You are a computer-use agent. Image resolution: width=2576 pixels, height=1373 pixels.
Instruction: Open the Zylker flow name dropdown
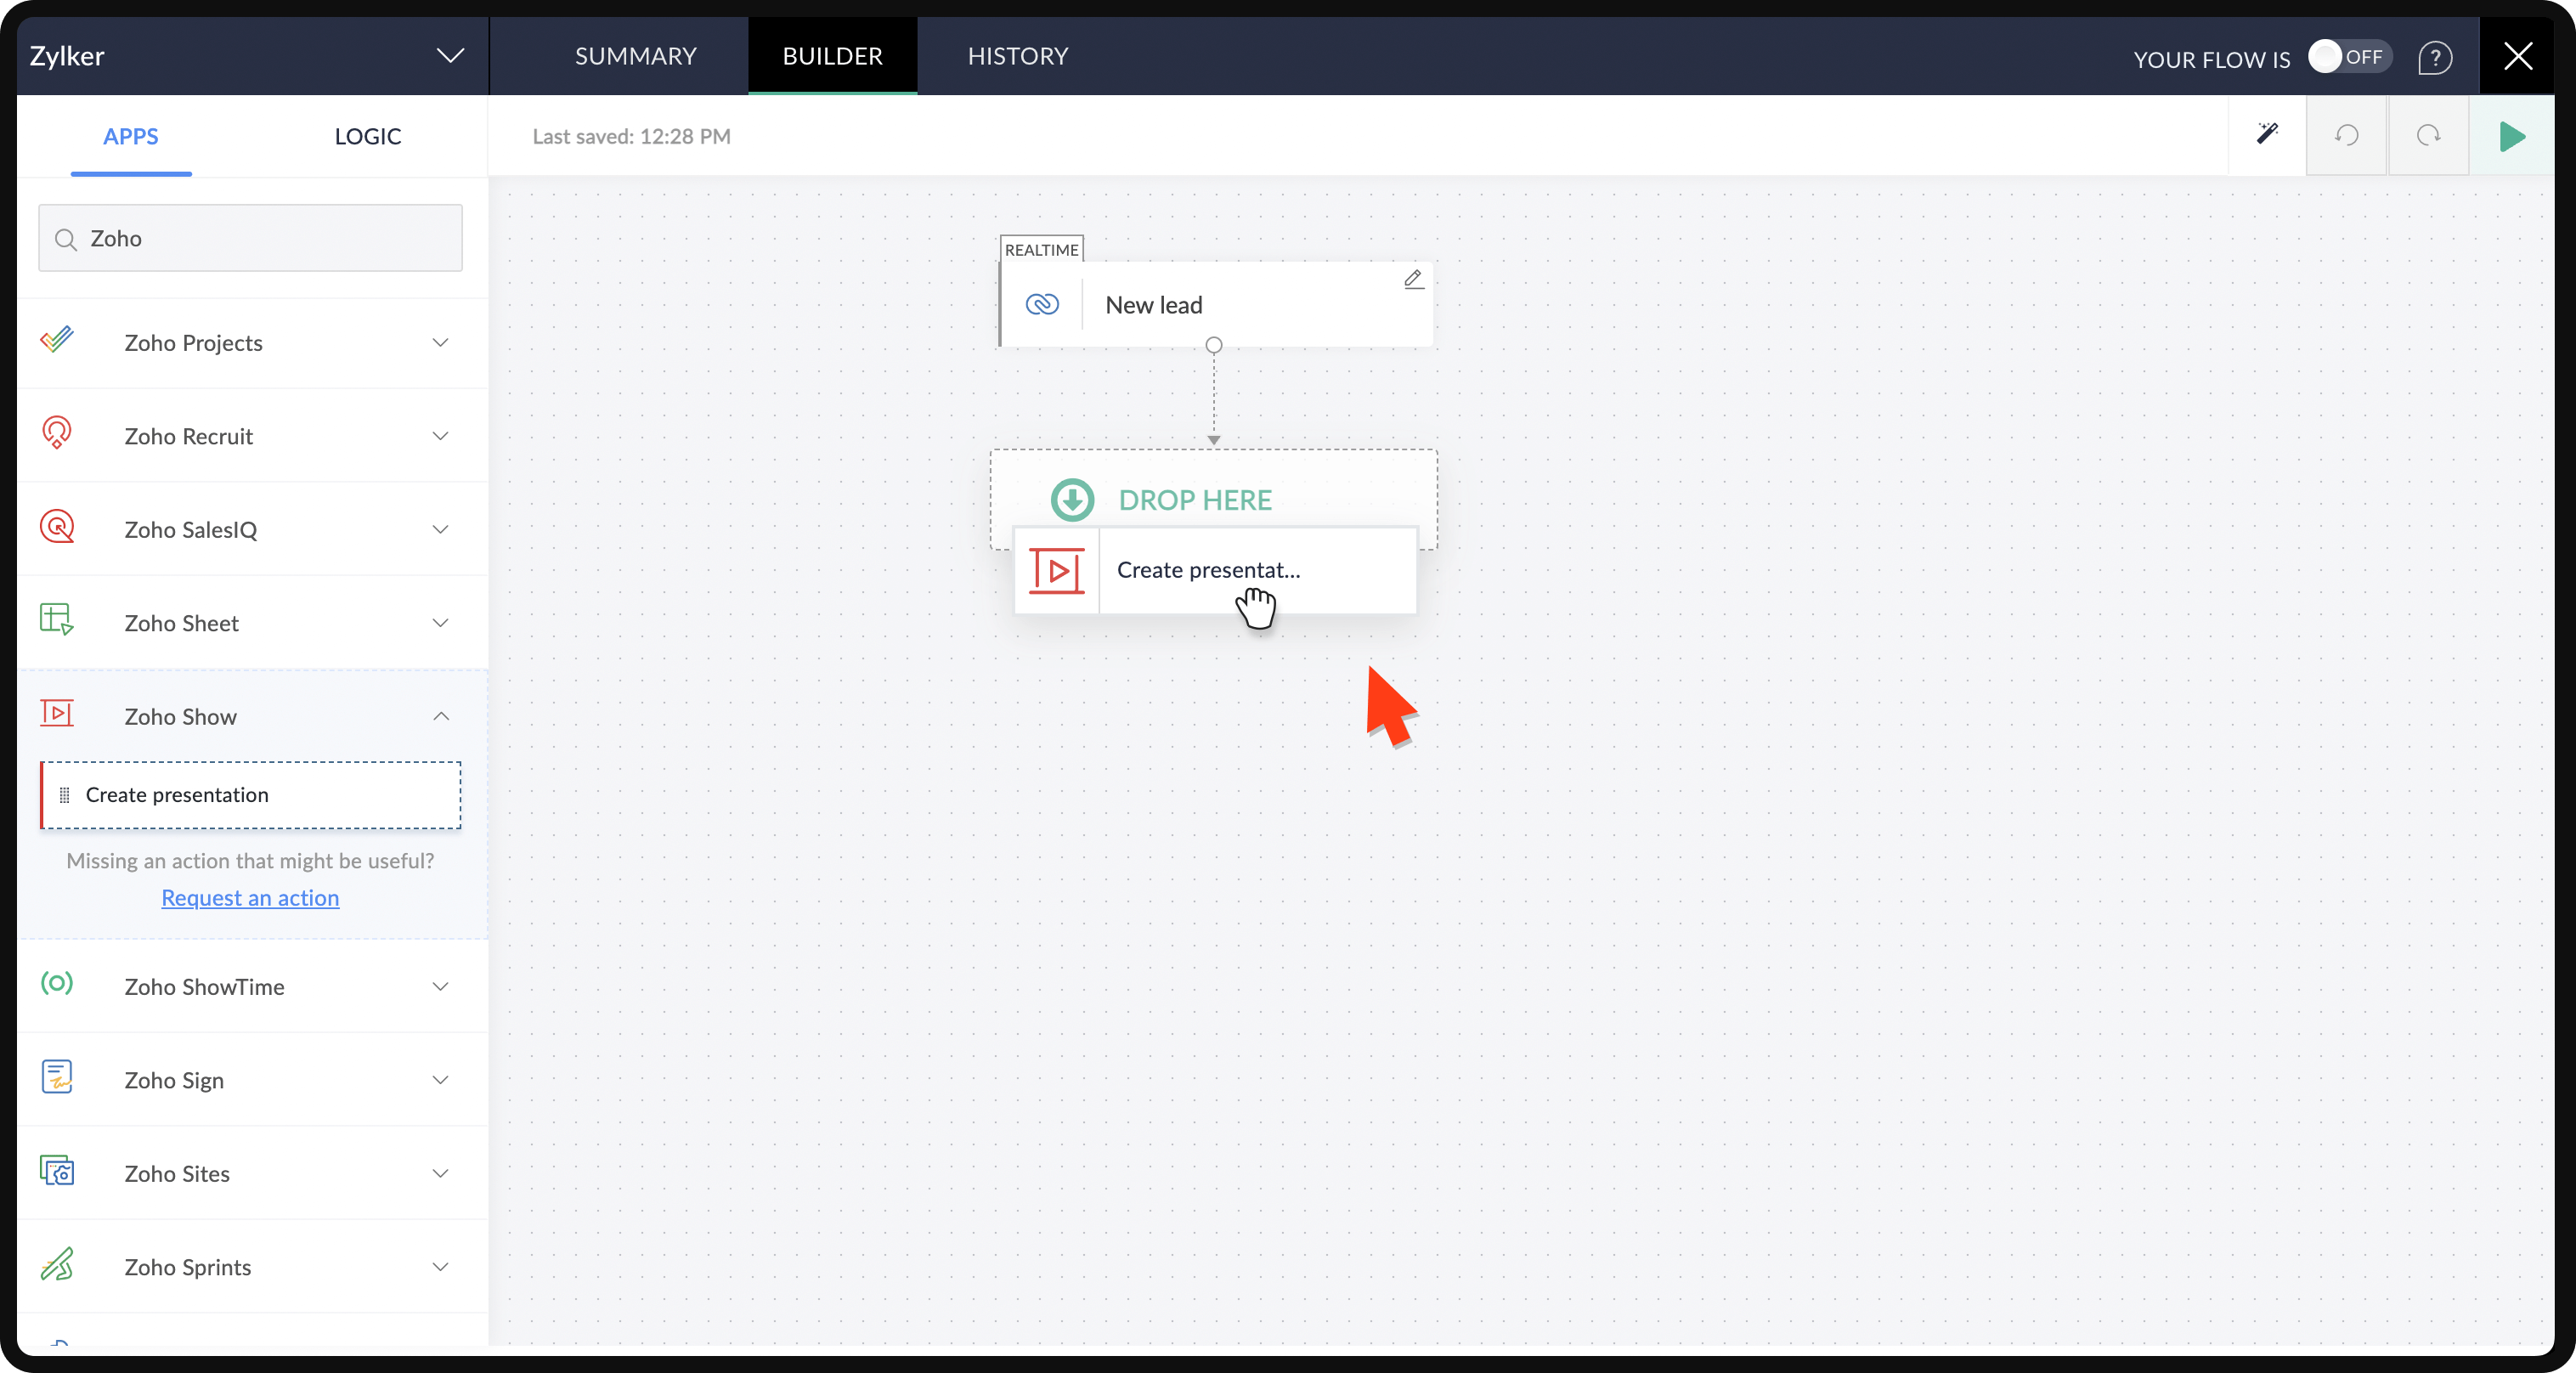(450, 56)
